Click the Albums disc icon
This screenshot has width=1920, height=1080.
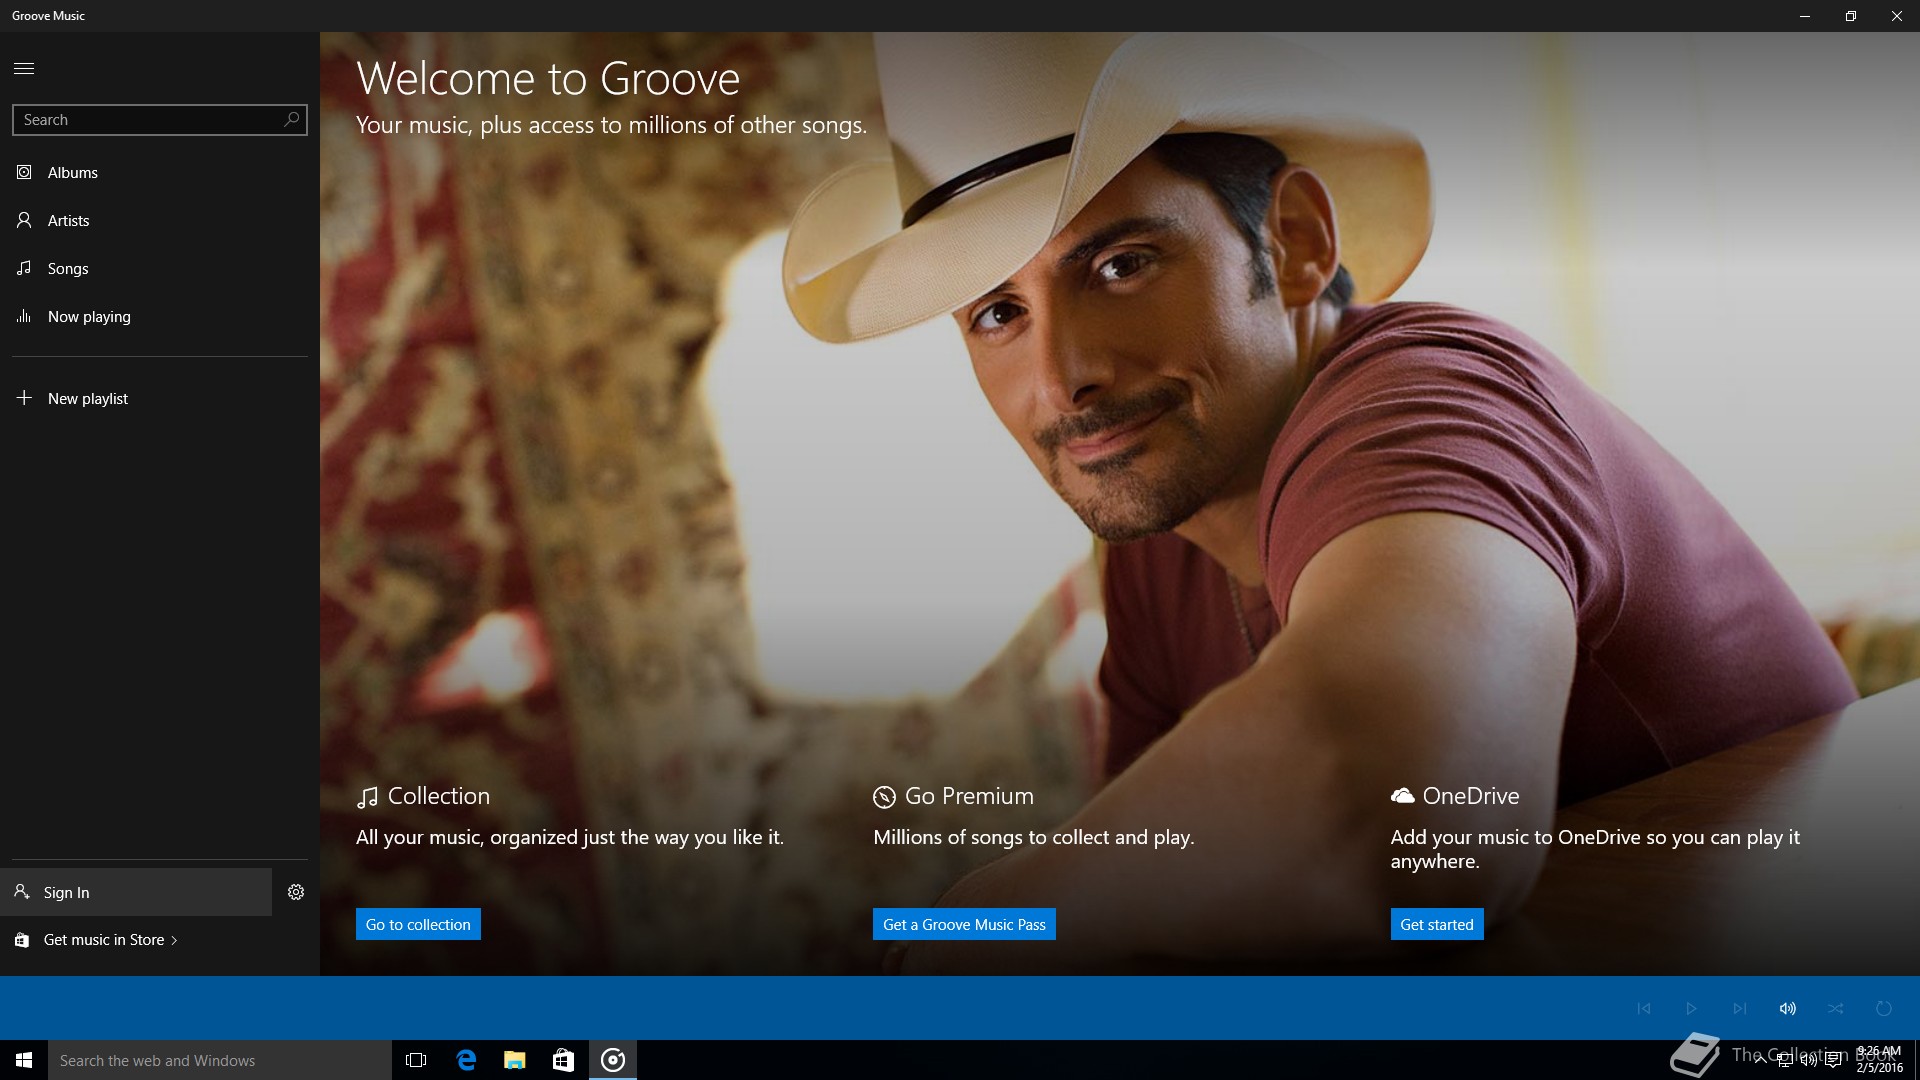click(24, 172)
